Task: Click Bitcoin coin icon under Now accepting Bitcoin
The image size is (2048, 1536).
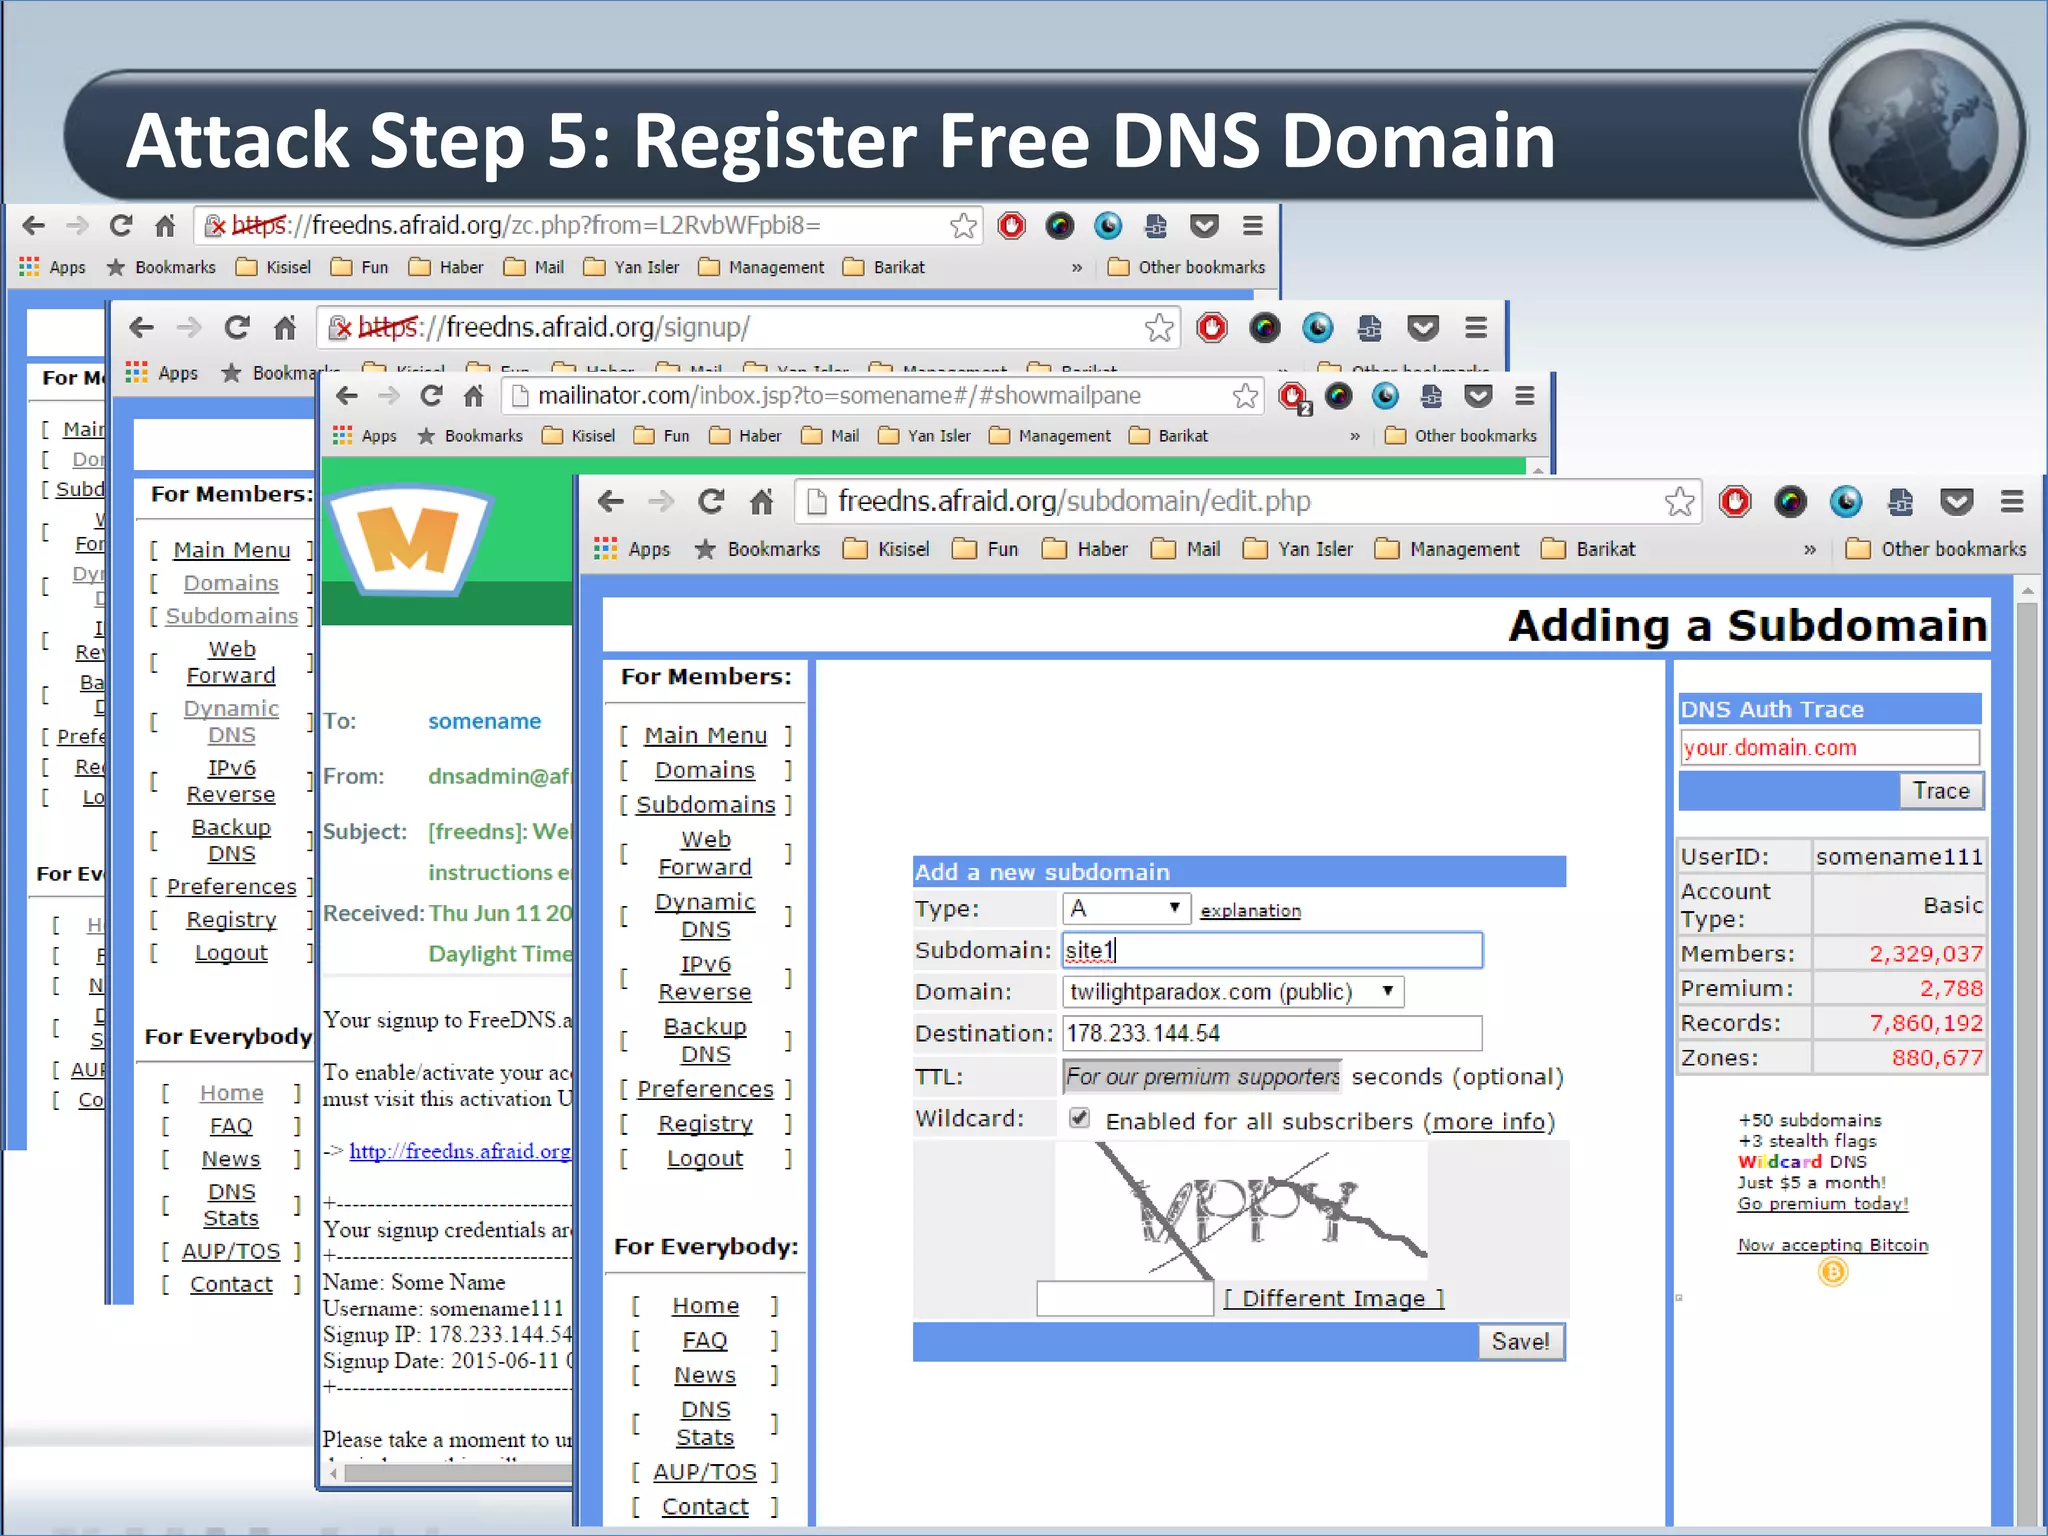Action: click(x=1832, y=1272)
